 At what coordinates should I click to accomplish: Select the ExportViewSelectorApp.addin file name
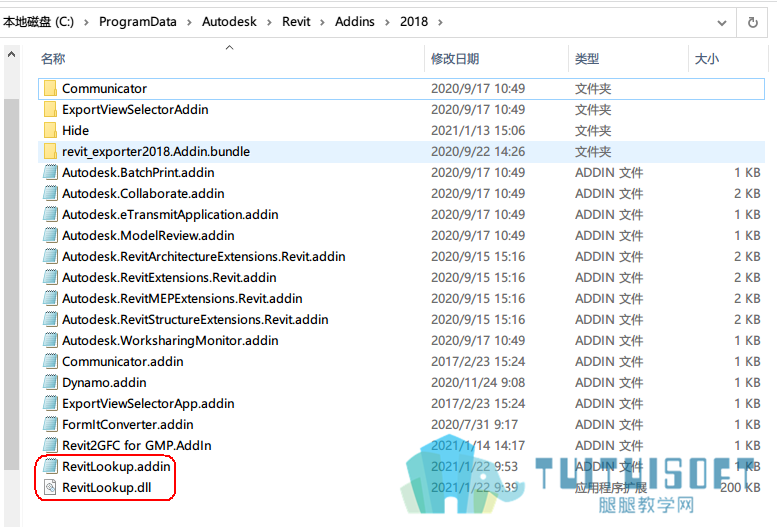pos(148,403)
